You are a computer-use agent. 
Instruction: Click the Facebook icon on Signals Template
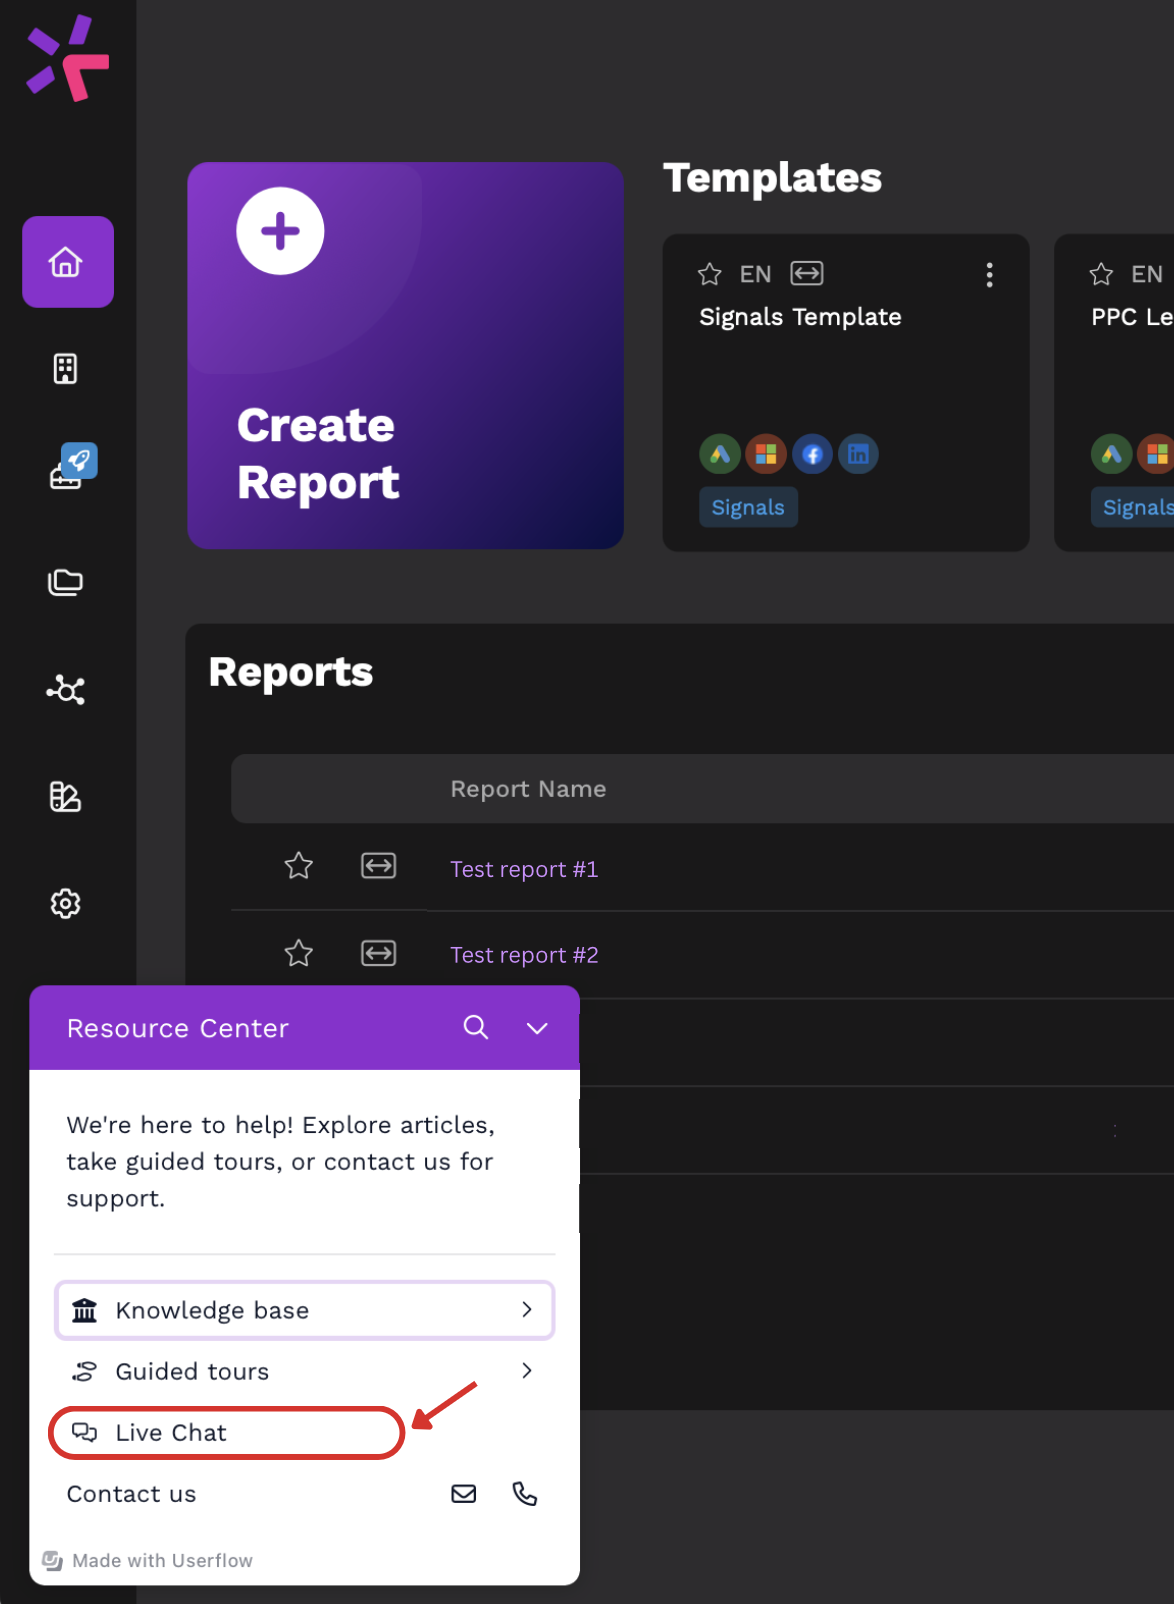tap(813, 455)
